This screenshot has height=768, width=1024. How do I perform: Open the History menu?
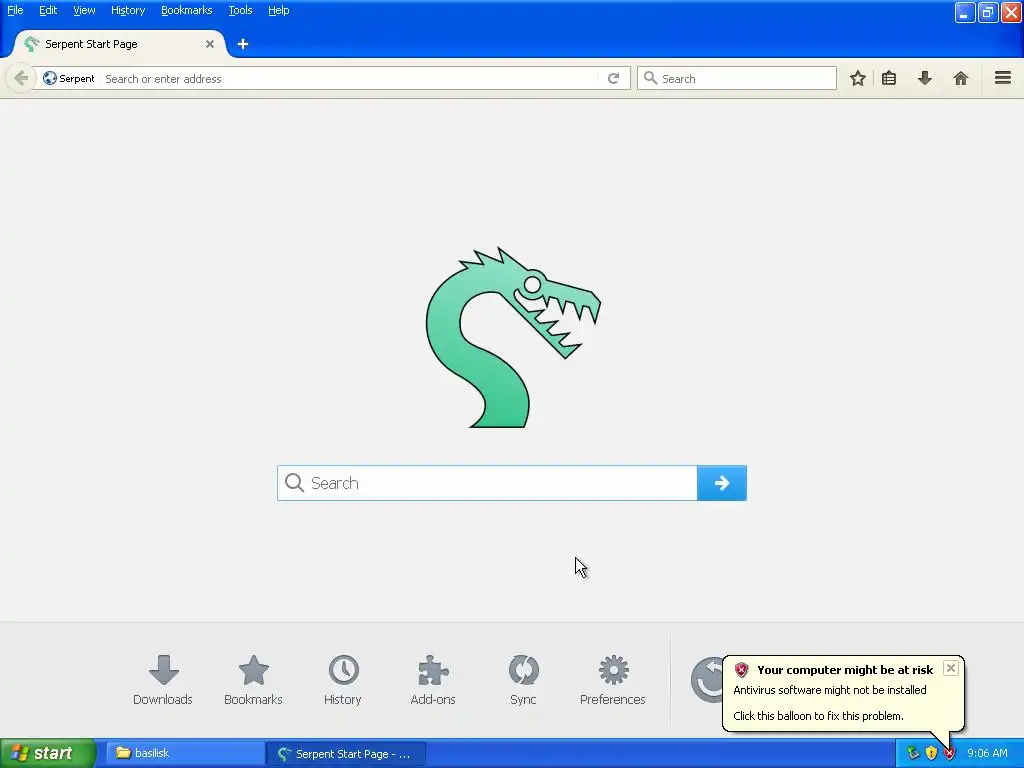pyautogui.click(x=128, y=10)
